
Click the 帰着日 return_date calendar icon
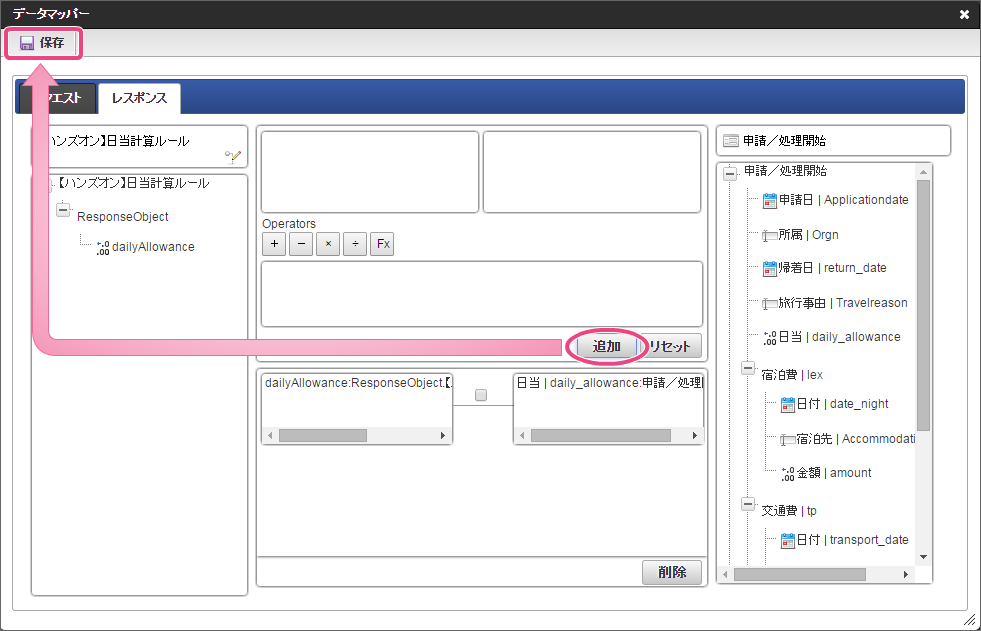(770, 269)
